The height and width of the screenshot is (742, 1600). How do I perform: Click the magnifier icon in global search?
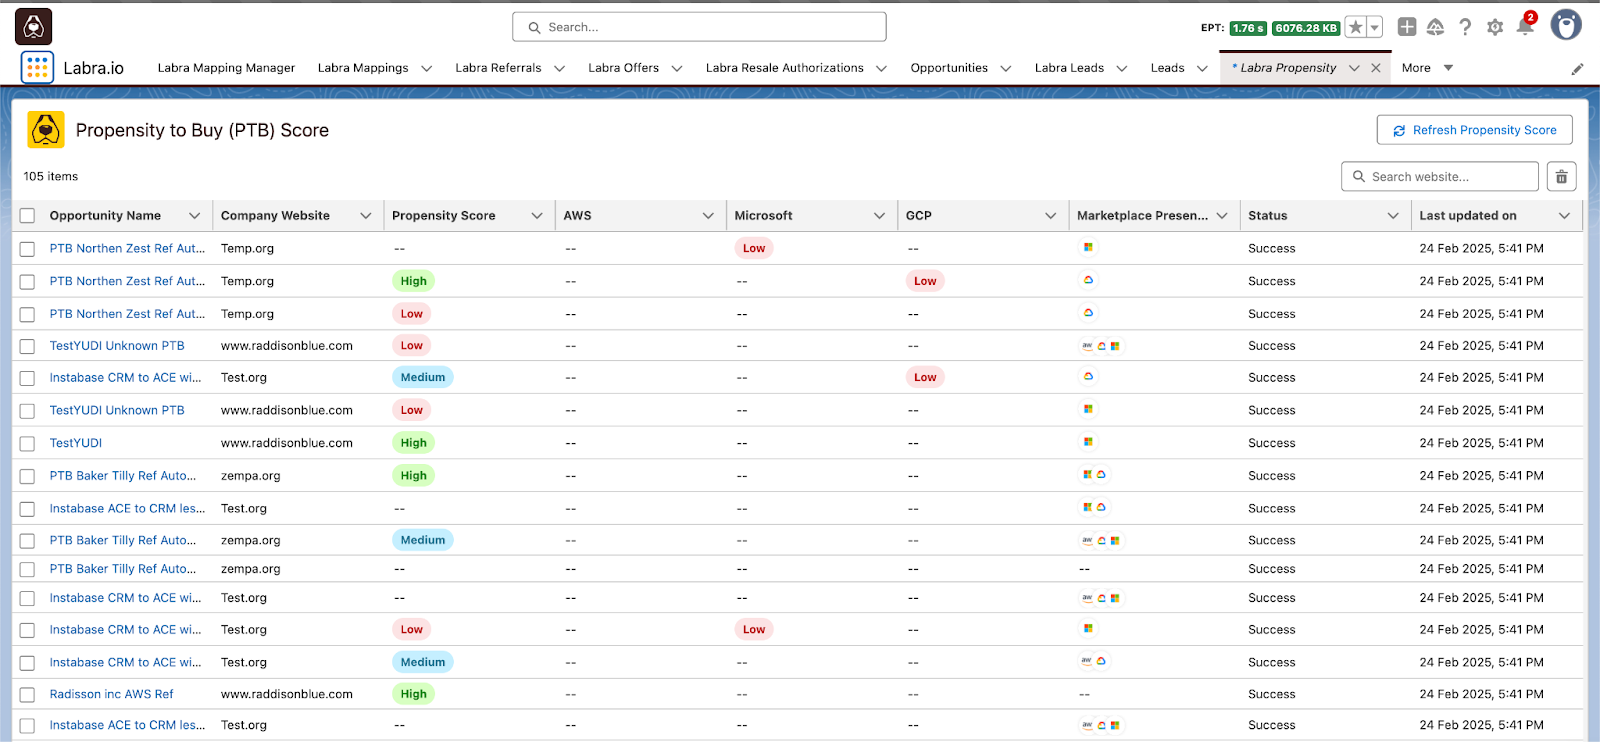pyautogui.click(x=535, y=28)
